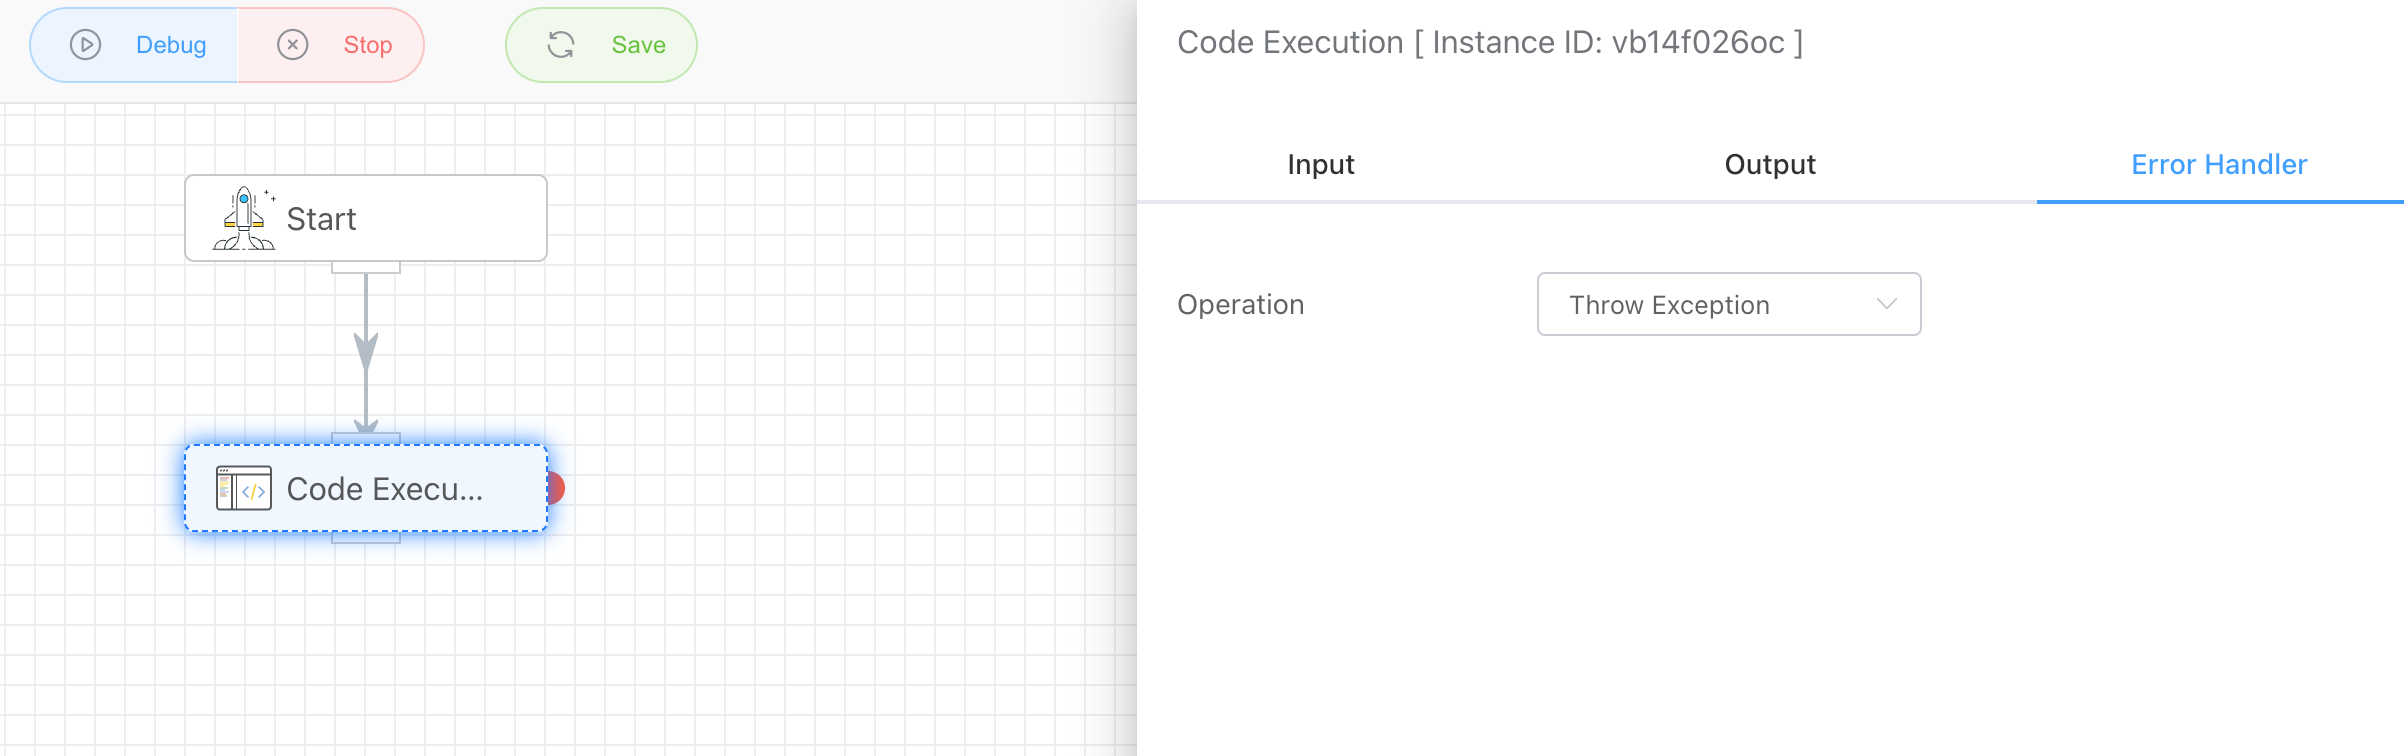Click the Code Execution node's top input port
Image resolution: width=2404 pixels, height=756 pixels.
[366, 438]
